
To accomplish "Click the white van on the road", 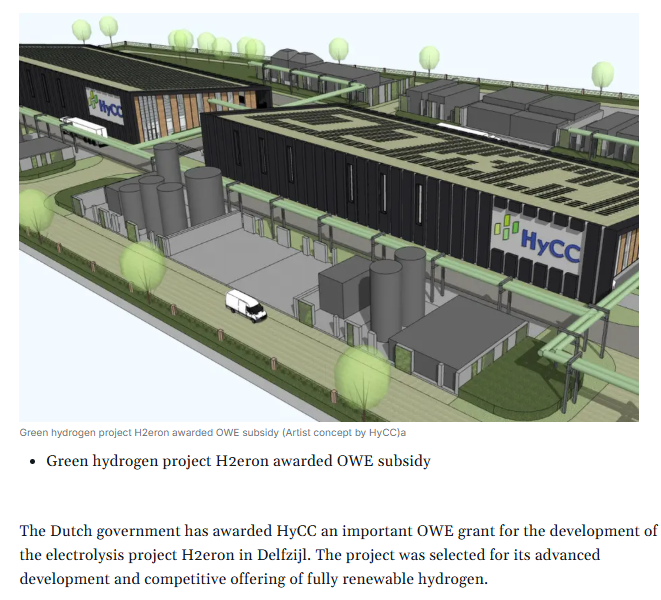I will point(245,304).
